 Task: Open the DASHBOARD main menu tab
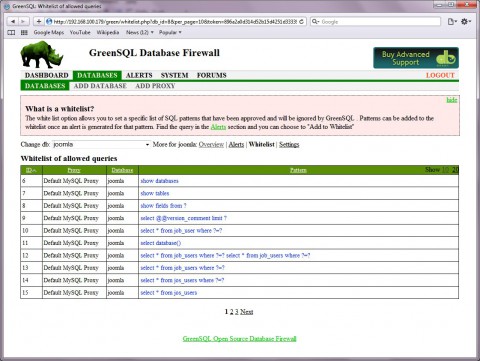47,75
